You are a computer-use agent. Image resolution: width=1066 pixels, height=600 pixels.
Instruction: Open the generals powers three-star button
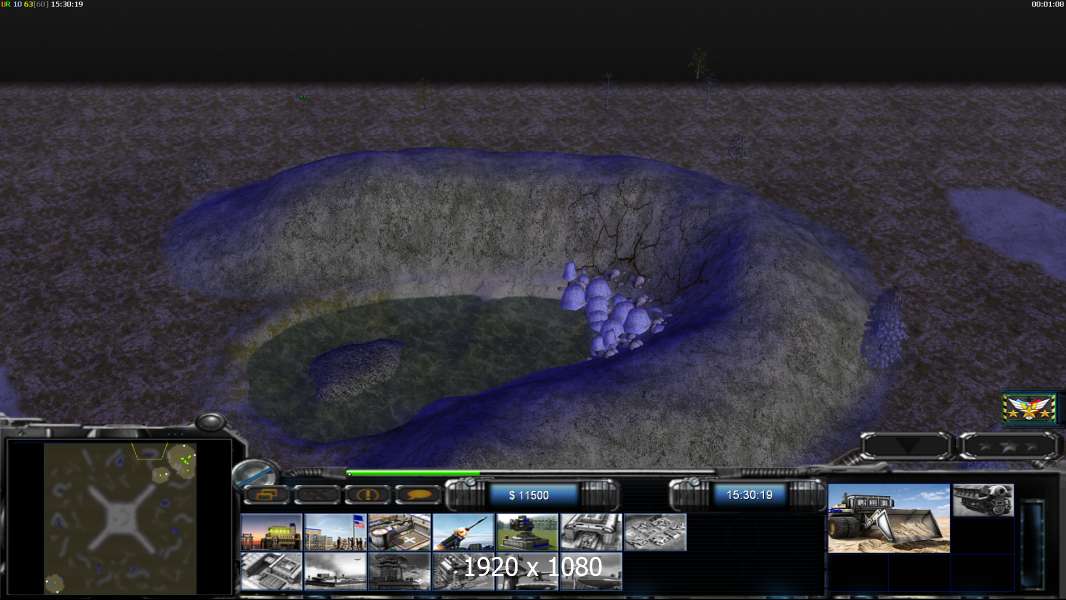[x=1010, y=446]
